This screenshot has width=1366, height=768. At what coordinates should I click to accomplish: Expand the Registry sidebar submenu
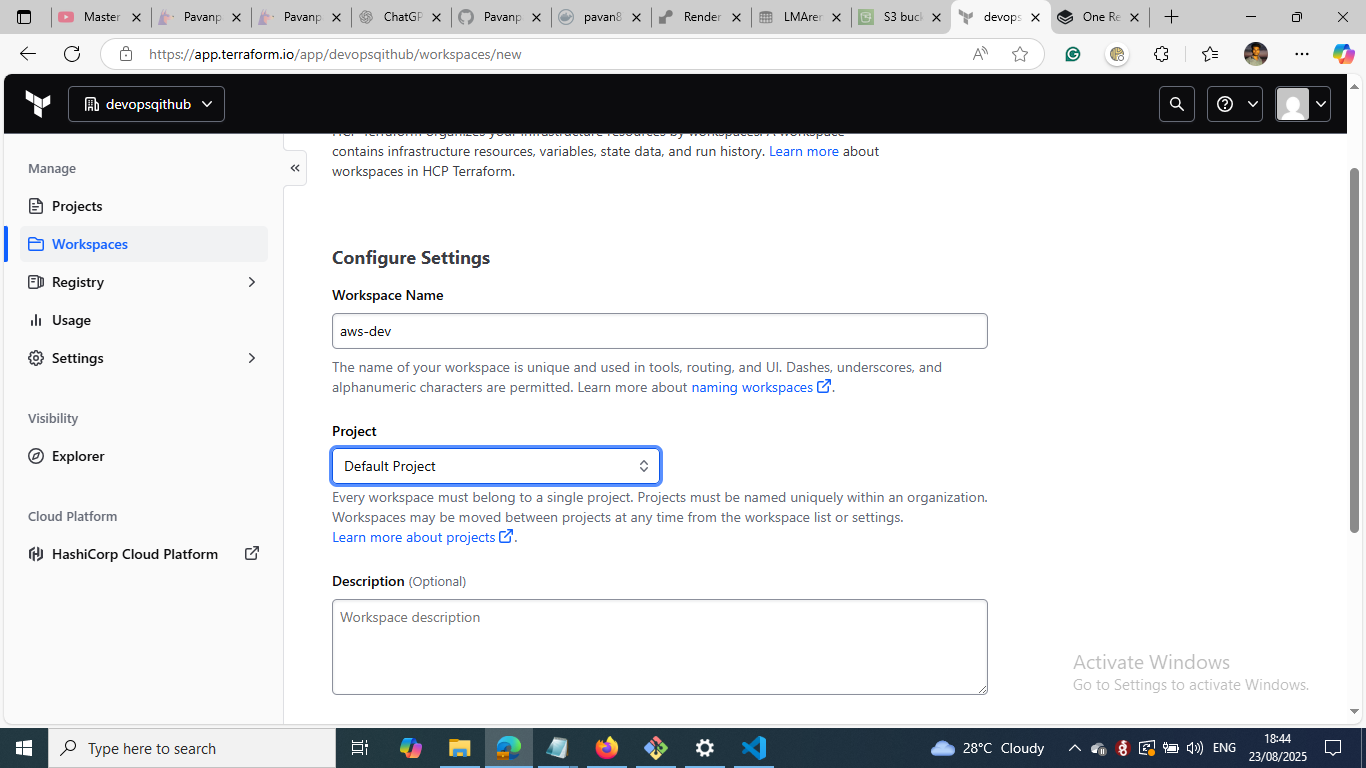(x=251, y=282)
